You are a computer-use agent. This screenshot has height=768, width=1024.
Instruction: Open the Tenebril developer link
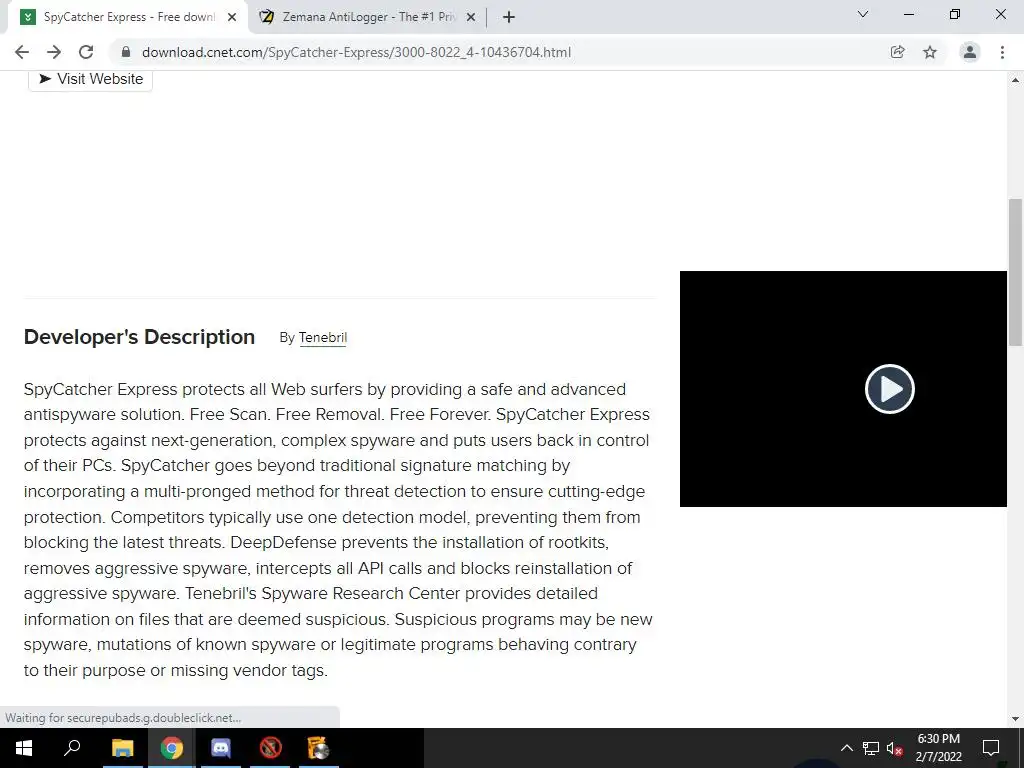[323, 338]
